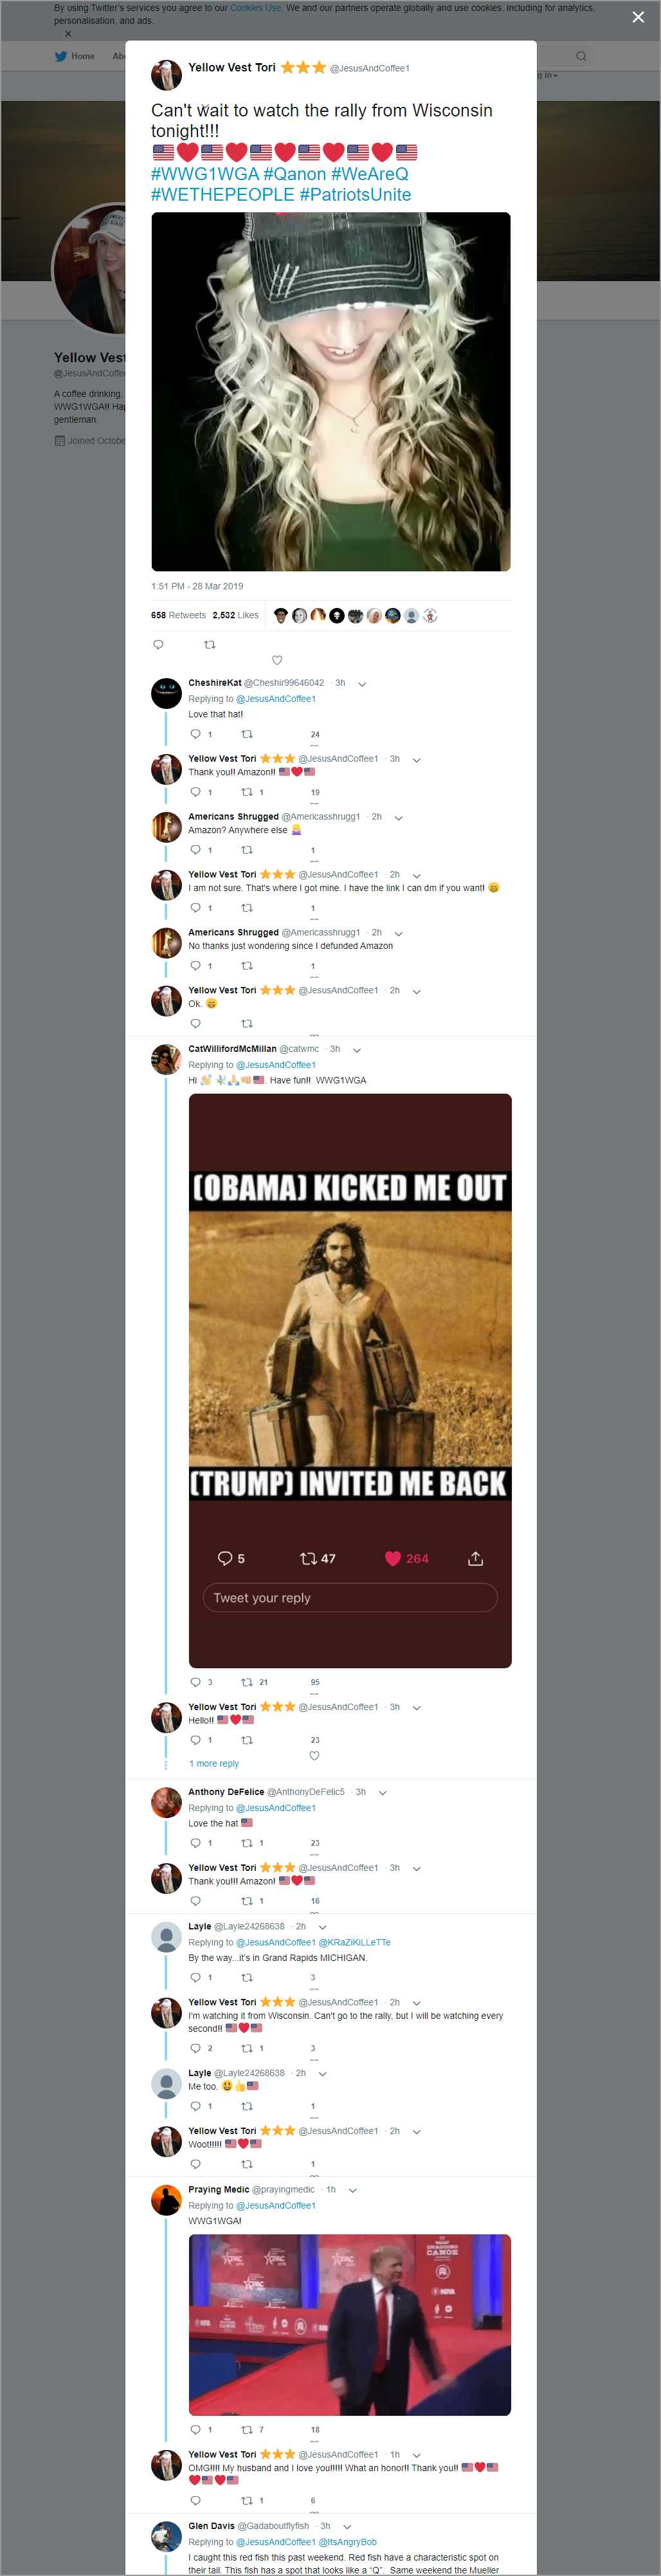
Task: Retweet Praying Medic's WWG1WGA! reply
Action: pos(247,2429)
